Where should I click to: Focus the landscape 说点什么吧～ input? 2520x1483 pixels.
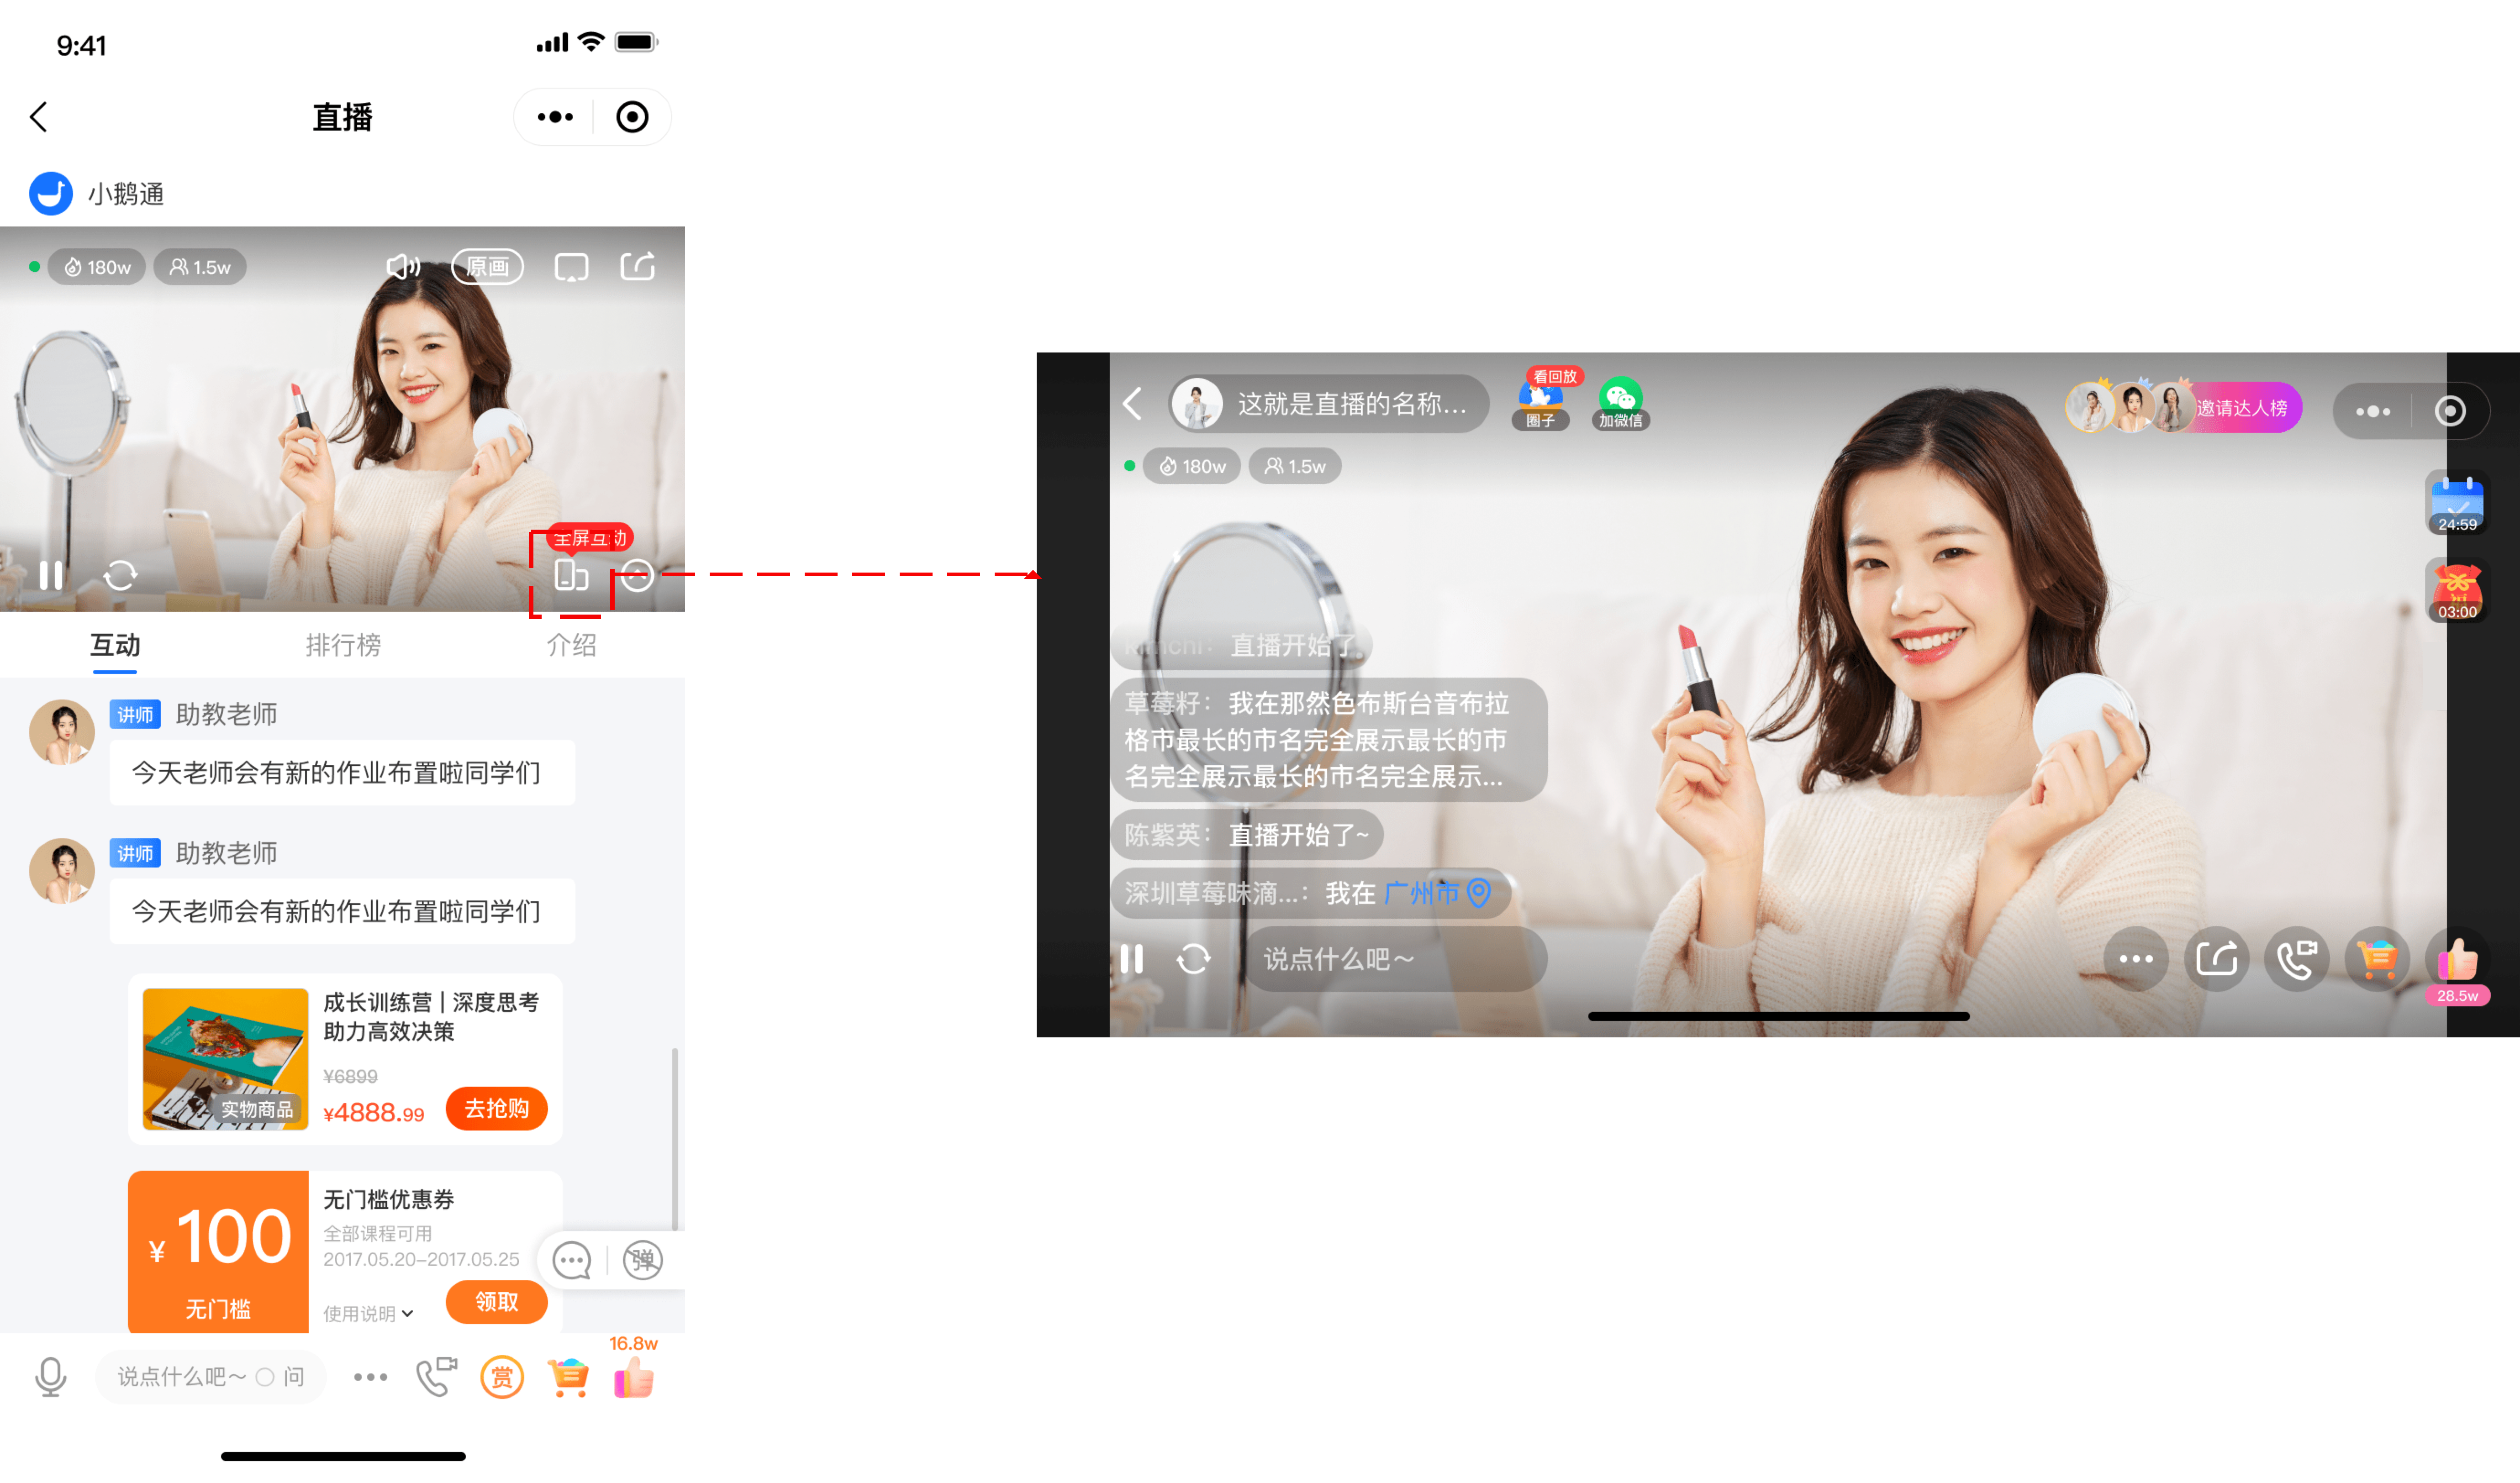click(1396, 959)
